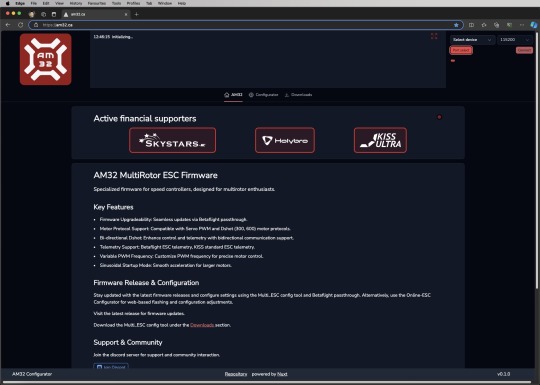Image resolution: width=540 pixels, height=385 pixels.
Task: Click the fullscreen icon in log panel
Action: pos(434,36)
